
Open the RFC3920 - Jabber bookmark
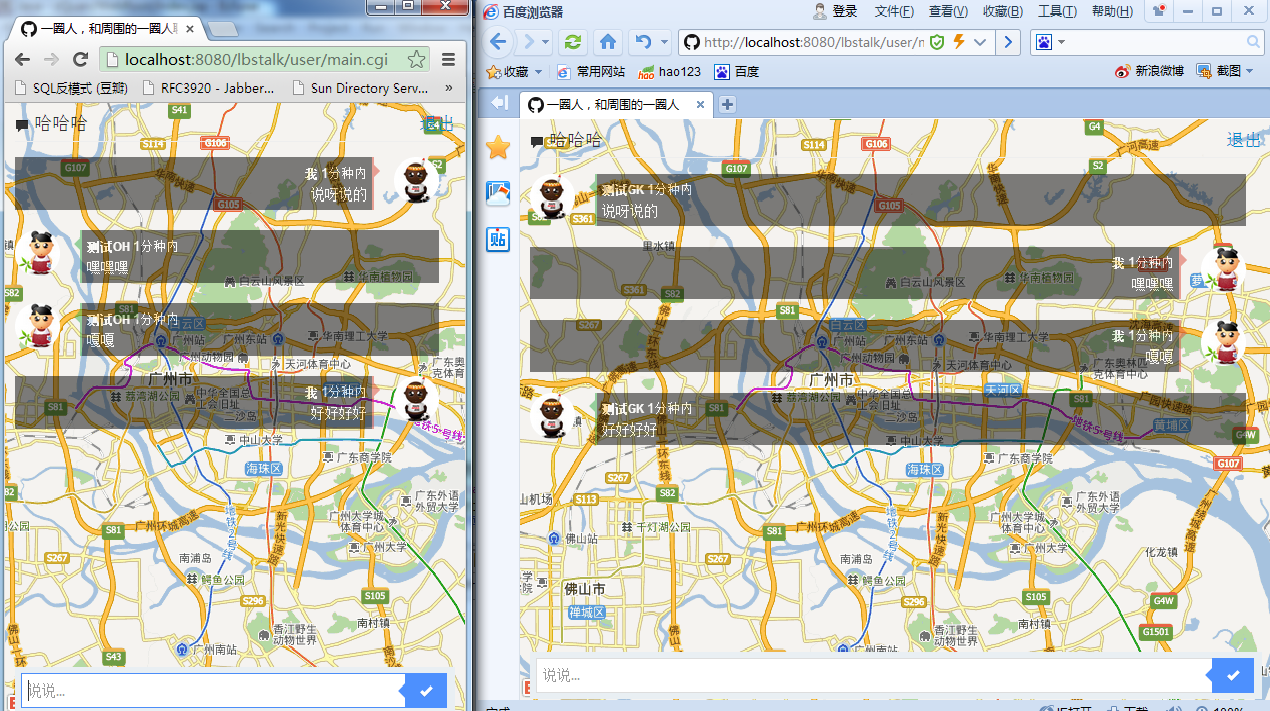(208, 88)
